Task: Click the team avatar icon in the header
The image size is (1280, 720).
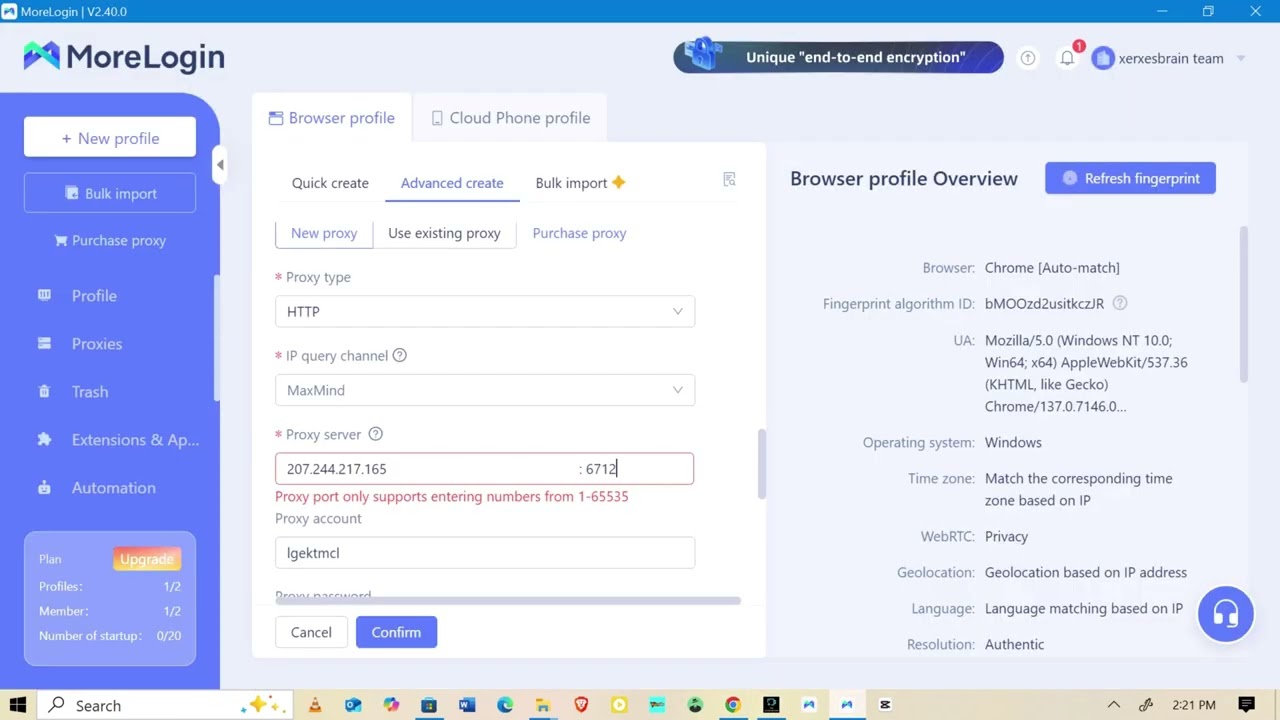Action: 1103,58
